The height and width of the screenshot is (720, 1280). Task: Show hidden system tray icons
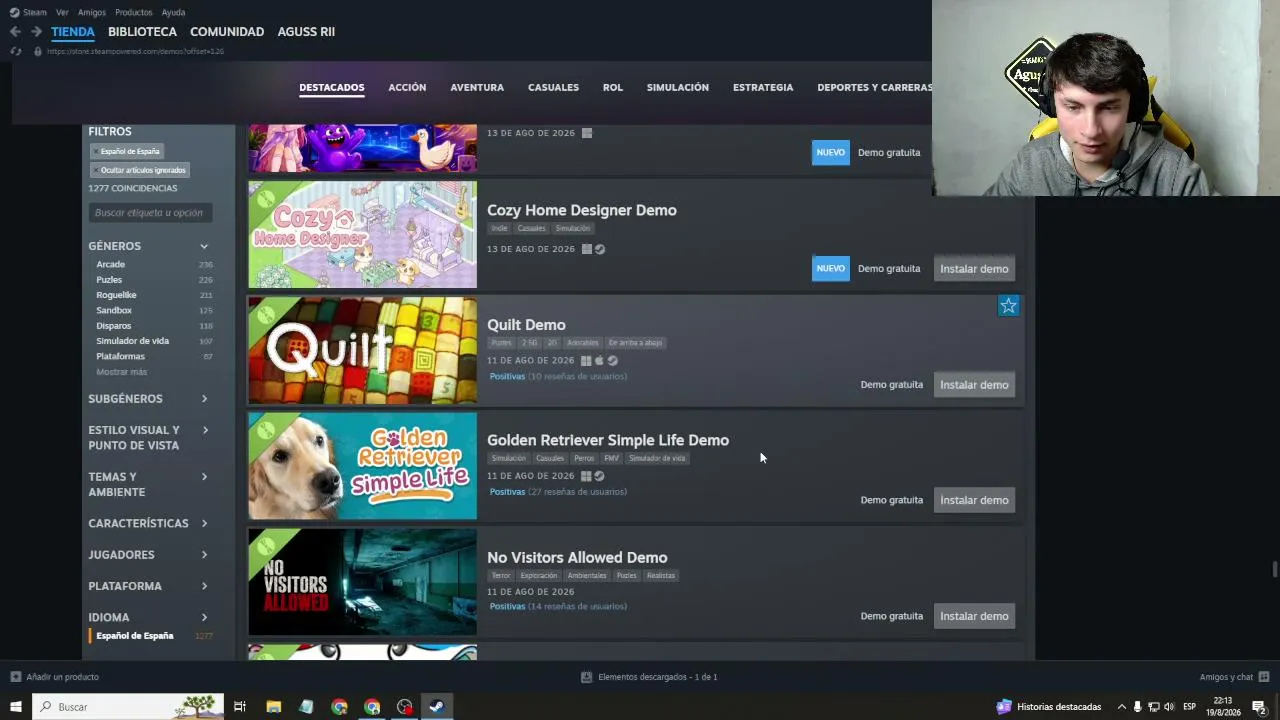coord(1121,707)
